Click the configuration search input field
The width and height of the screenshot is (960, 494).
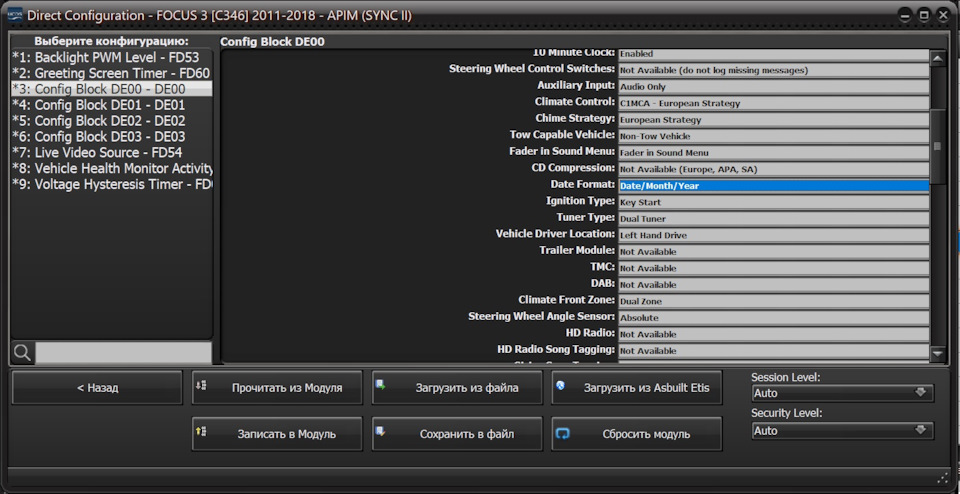(x=123, y=353)
